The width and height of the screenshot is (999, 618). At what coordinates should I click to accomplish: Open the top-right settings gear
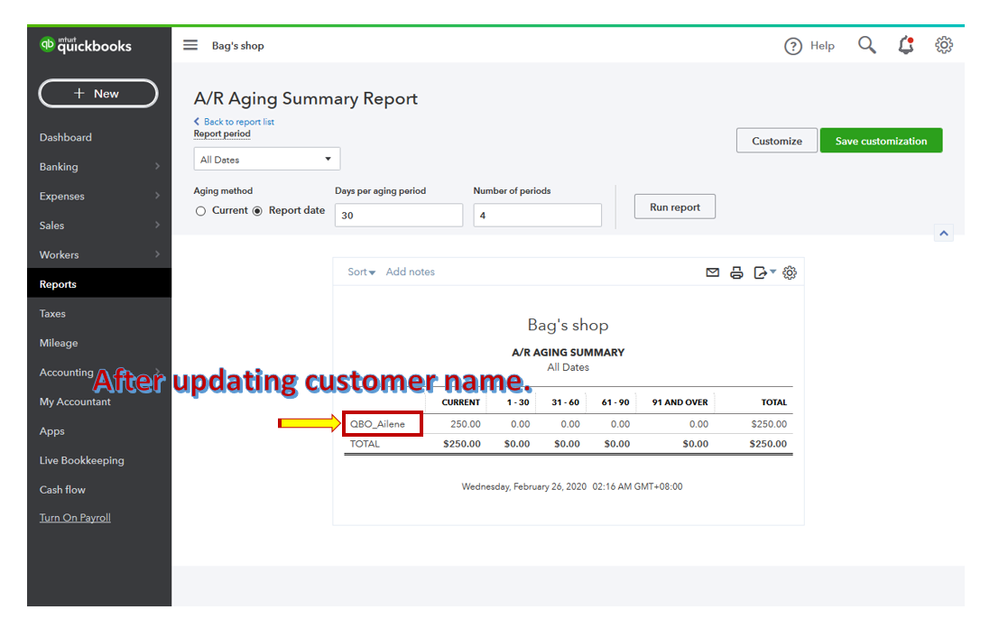(x=944, y=45)
